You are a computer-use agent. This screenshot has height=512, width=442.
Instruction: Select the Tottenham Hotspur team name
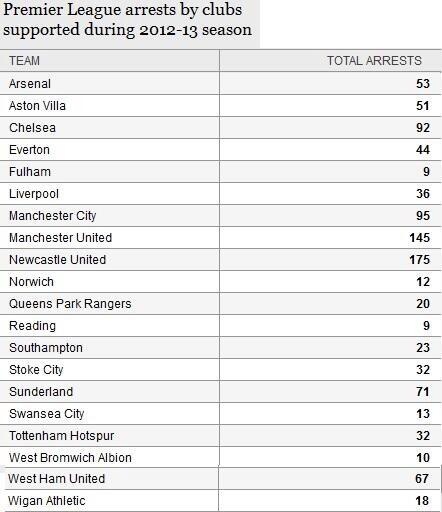pos(61,436)
